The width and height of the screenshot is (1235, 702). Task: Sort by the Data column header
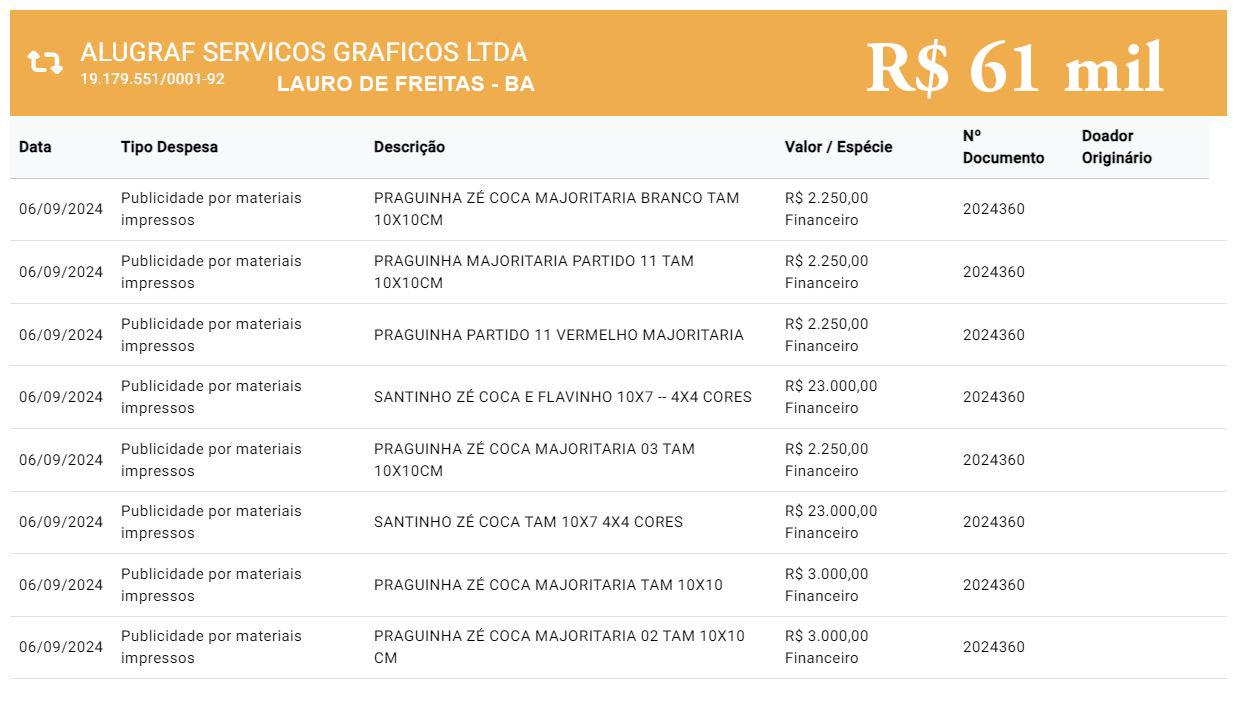(x=35, y=147)
